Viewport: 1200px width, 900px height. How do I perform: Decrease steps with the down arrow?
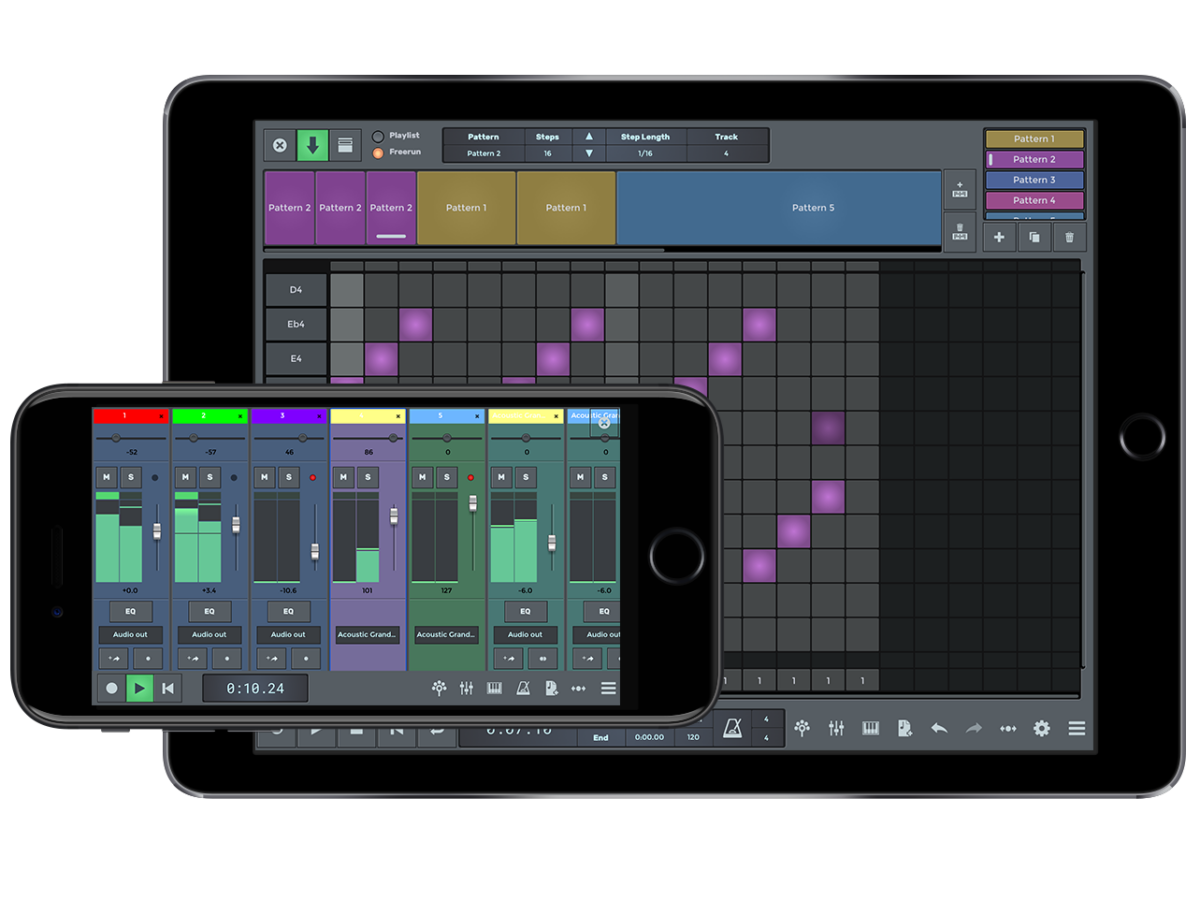589,153
